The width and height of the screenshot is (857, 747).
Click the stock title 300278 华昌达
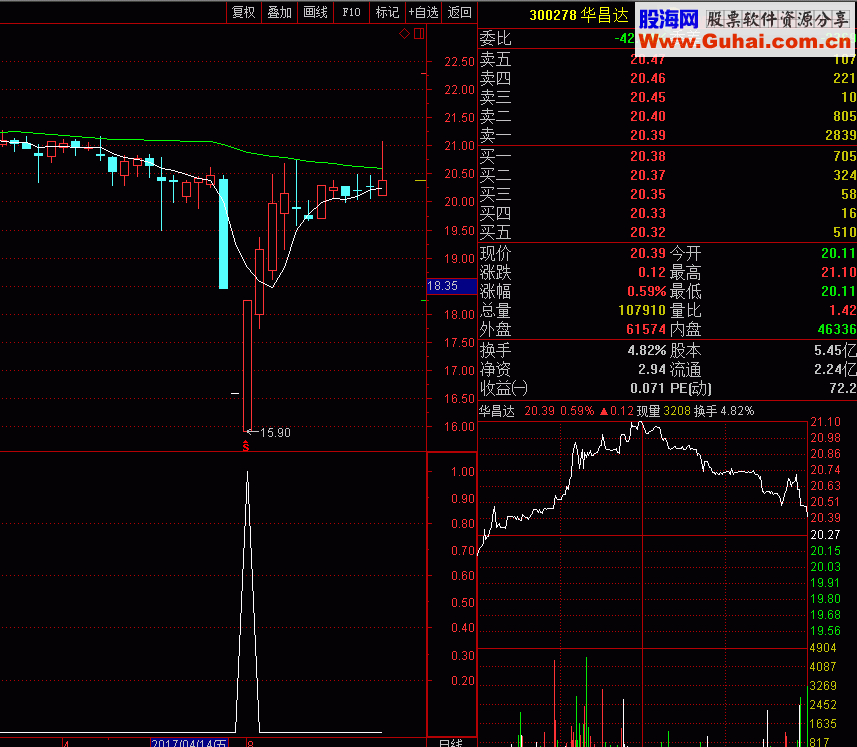pyautogui.click(x=579, y=15)
